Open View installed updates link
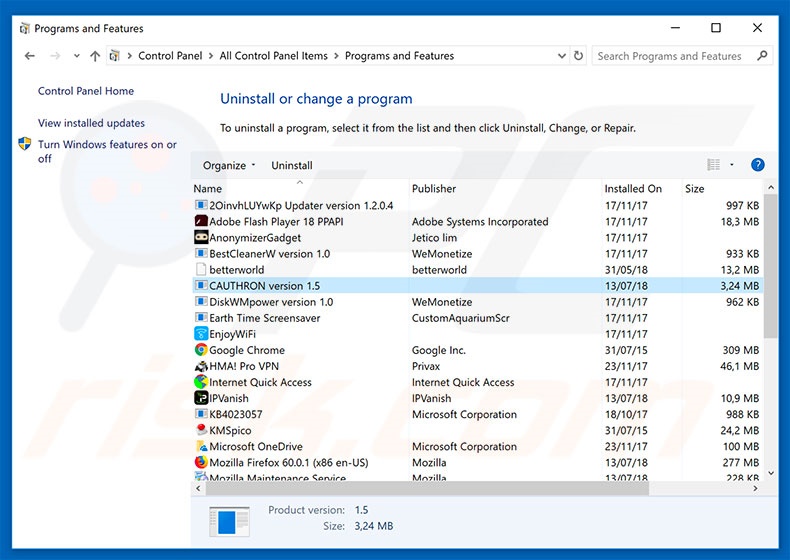The height and width of the screenshot is (560, 790). click(x=91, y=123)
